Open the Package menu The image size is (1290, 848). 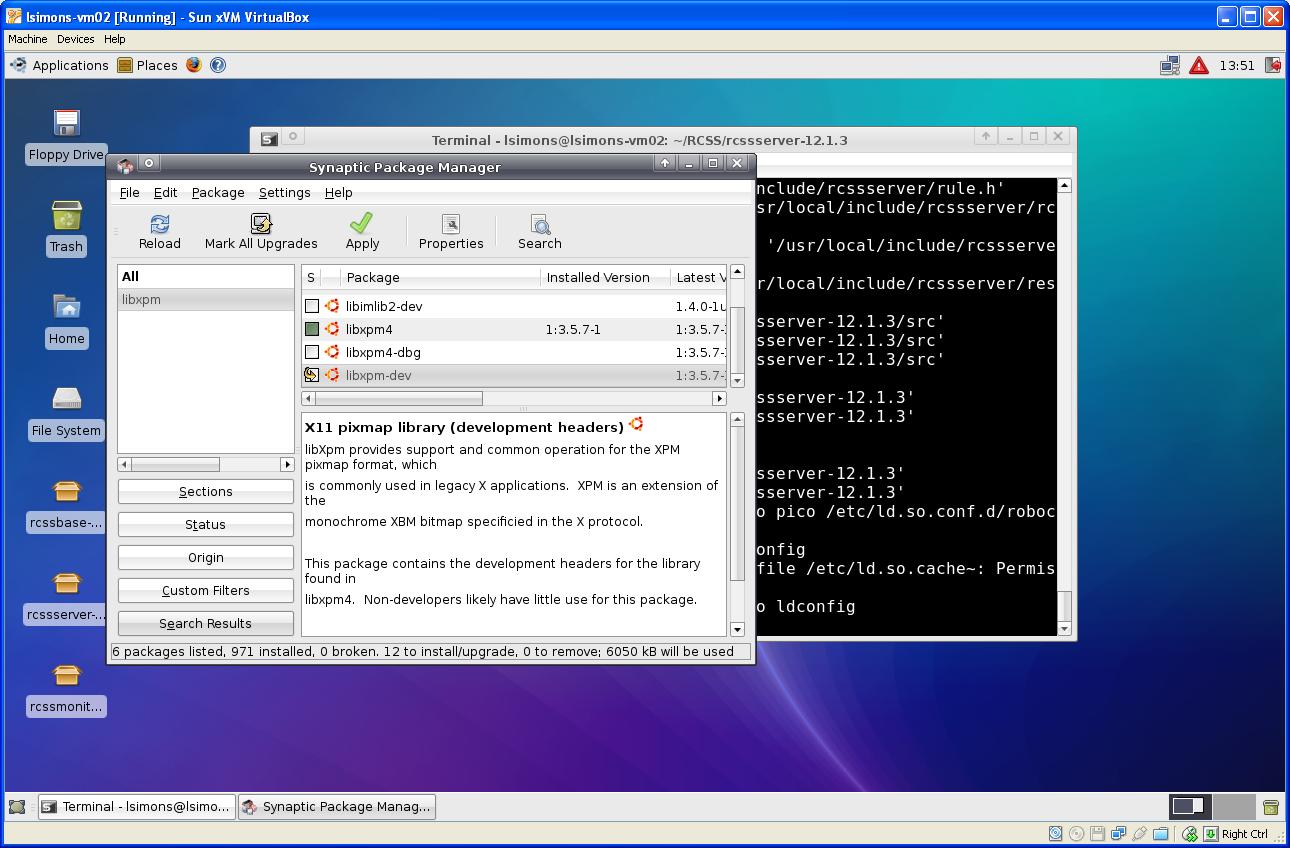pyautogui.click(x=218, y=192)
